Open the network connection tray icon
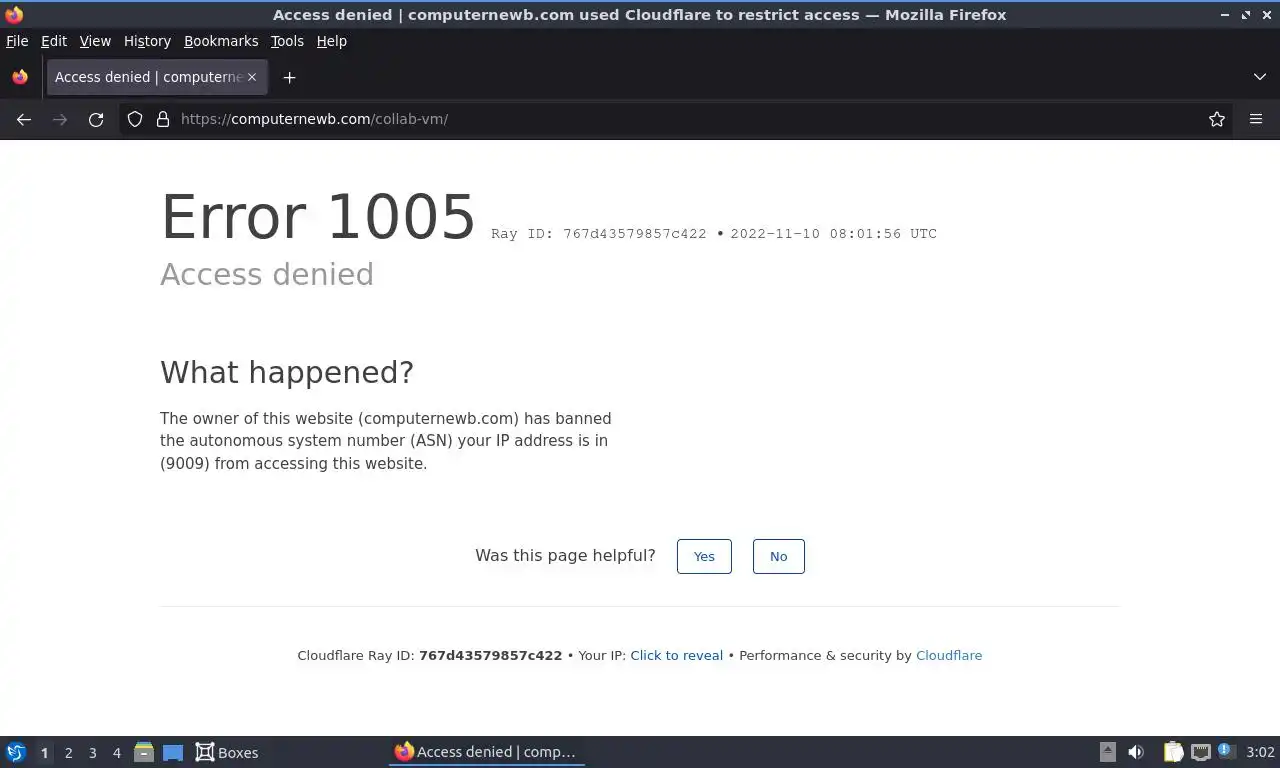1280x768 pixels. pyautogui.click(x=1200, y=752)
